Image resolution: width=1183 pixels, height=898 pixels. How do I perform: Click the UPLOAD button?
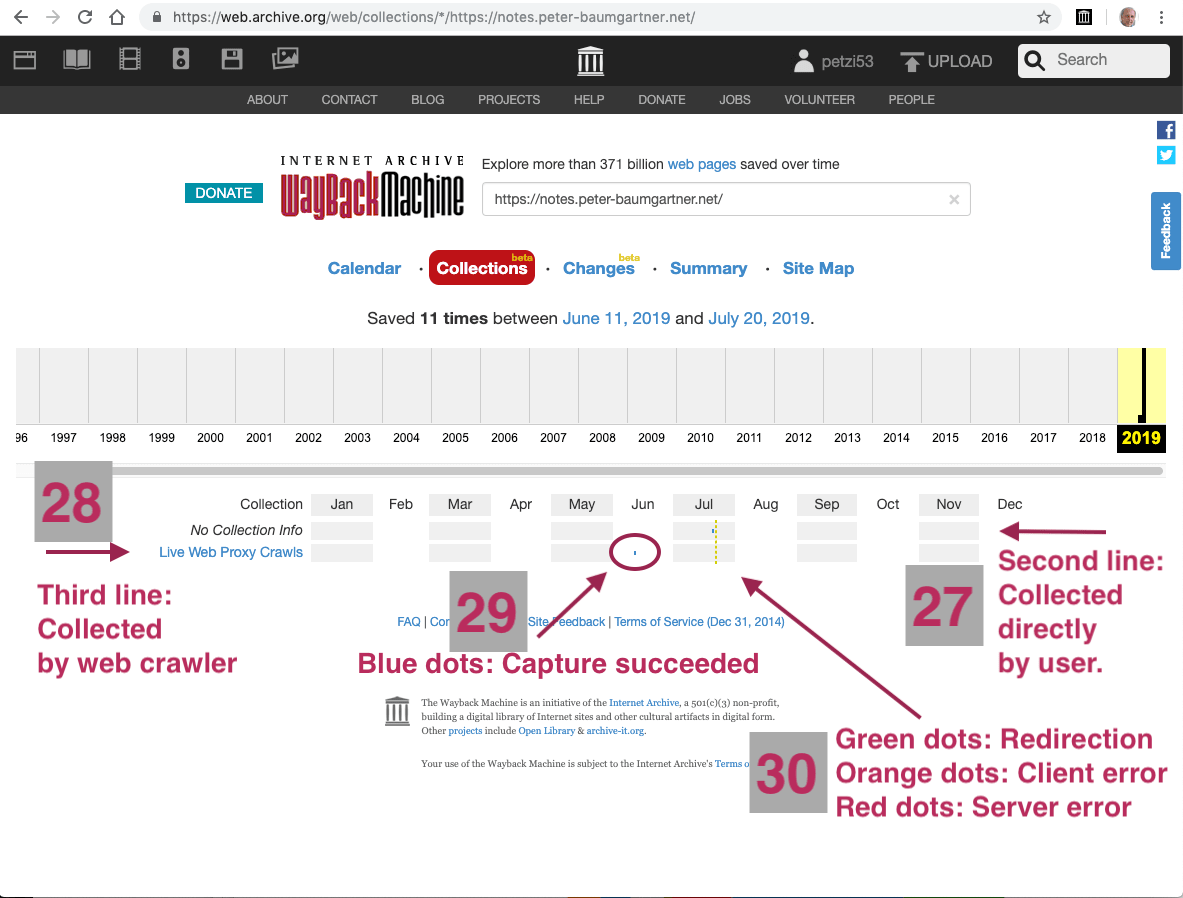tap(946, 61)
